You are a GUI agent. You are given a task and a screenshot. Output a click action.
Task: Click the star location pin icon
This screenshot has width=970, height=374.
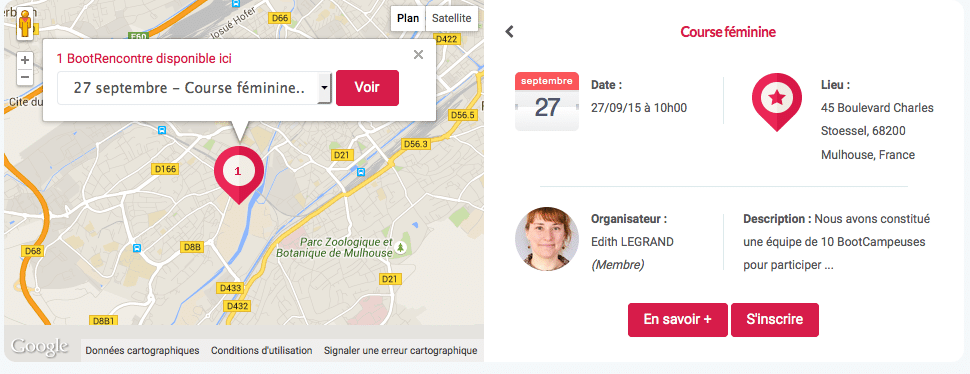click(x=777, y=102)
